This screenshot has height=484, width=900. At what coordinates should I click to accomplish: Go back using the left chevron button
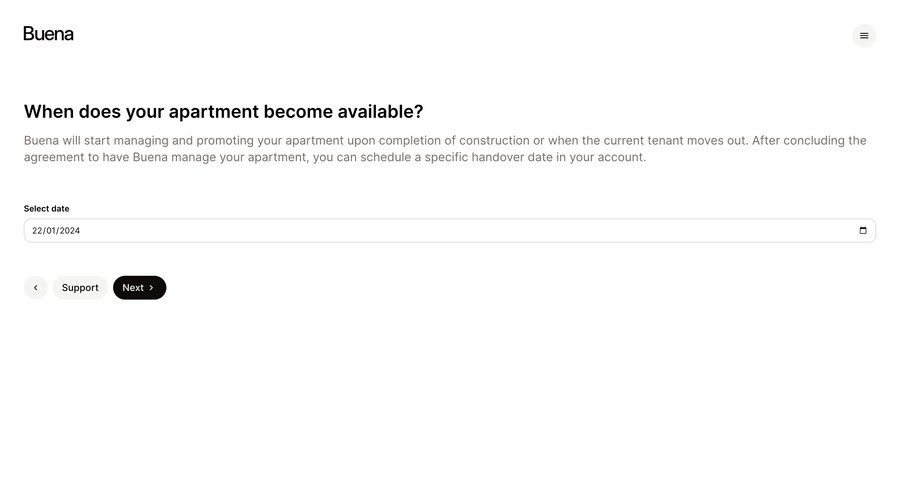pos(36,288)
